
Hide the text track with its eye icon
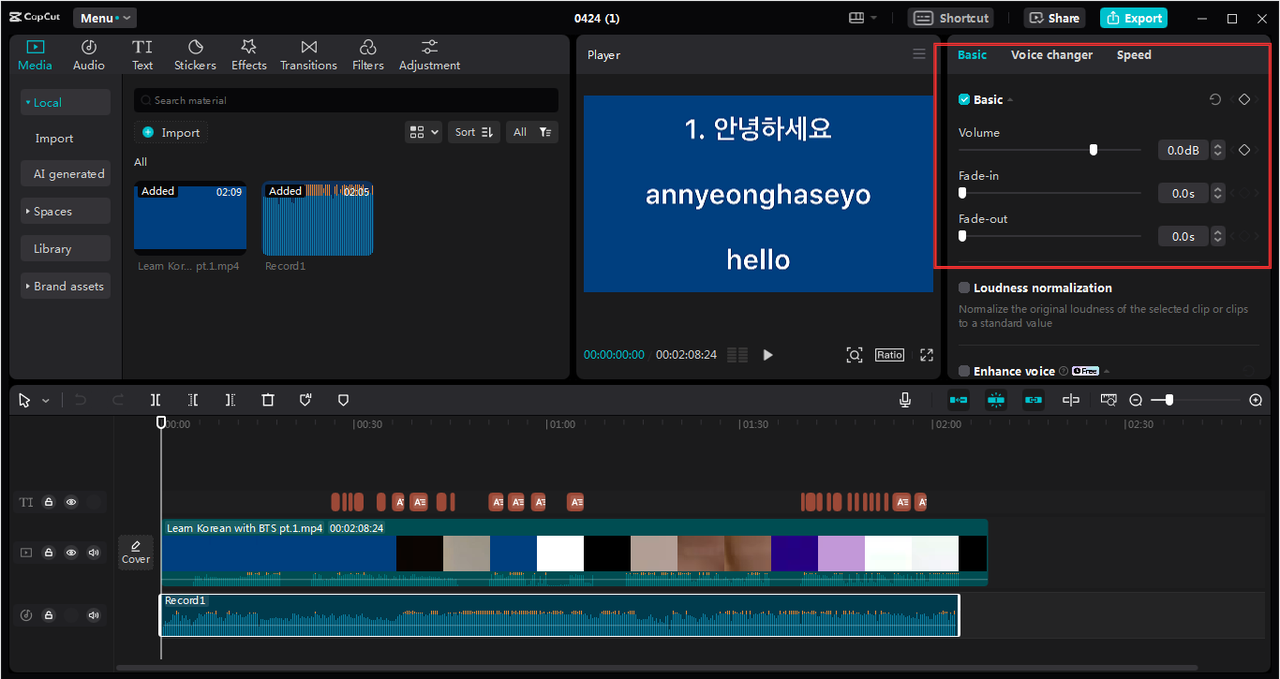pyautogui.click(x=71, y=502)
